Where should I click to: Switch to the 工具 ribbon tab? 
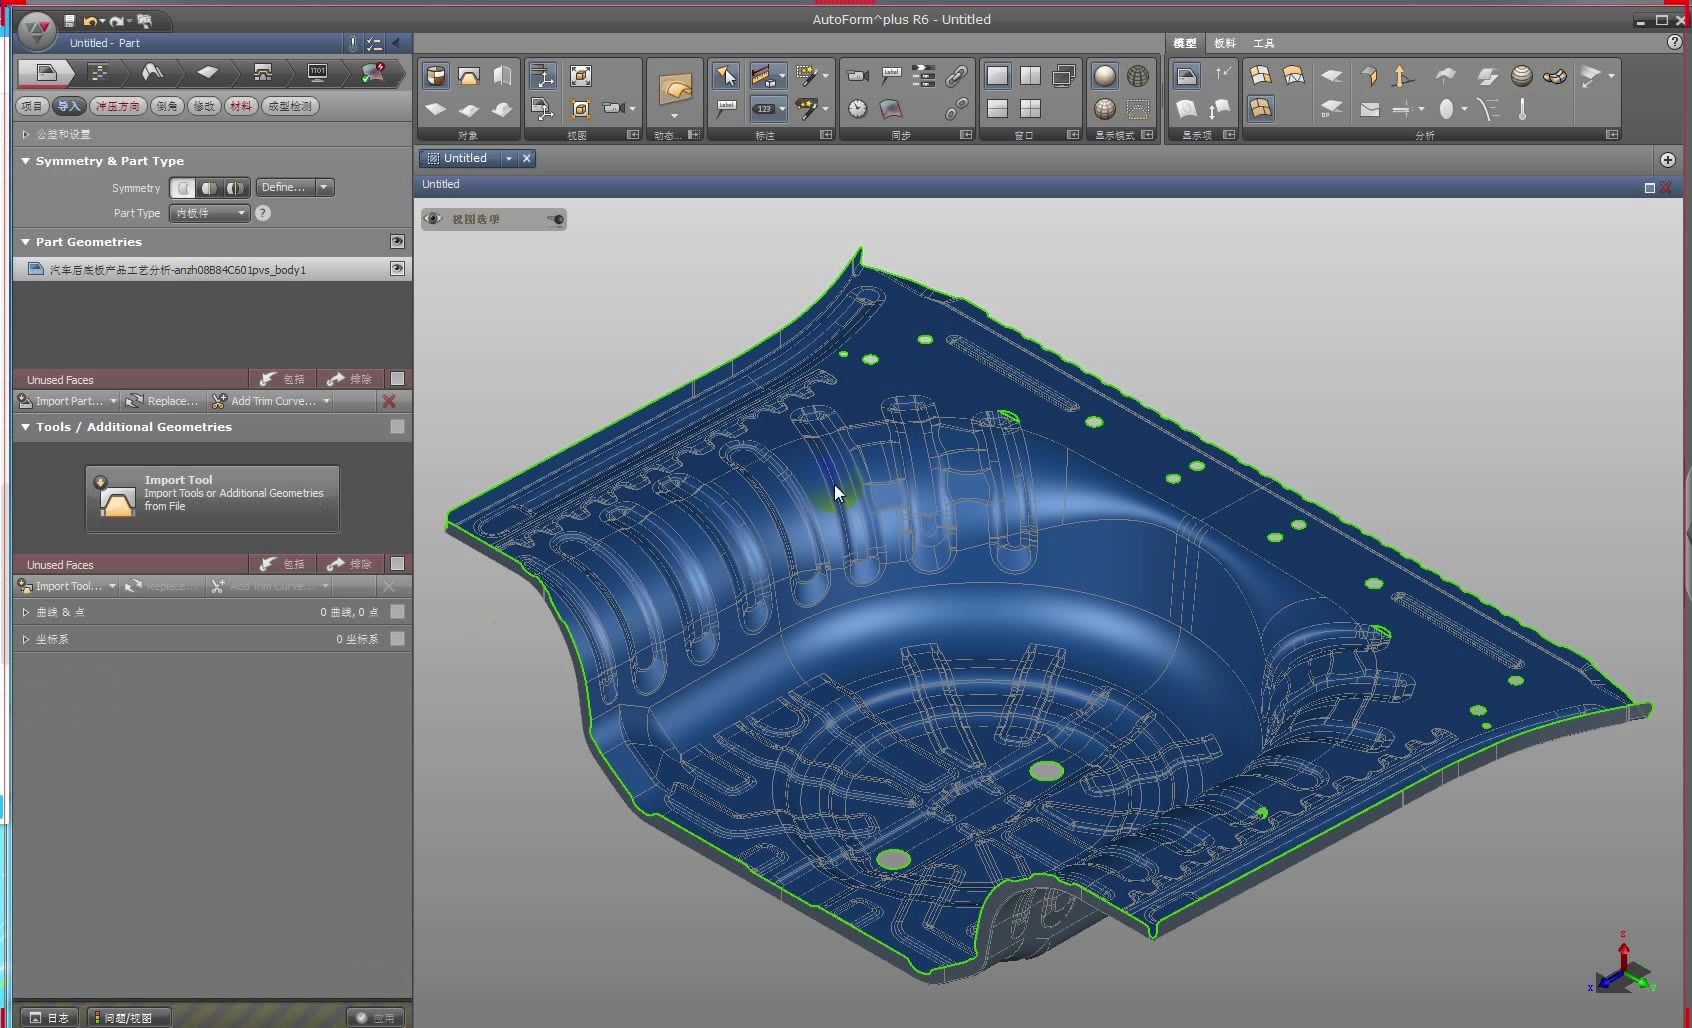coord(1264,43)
